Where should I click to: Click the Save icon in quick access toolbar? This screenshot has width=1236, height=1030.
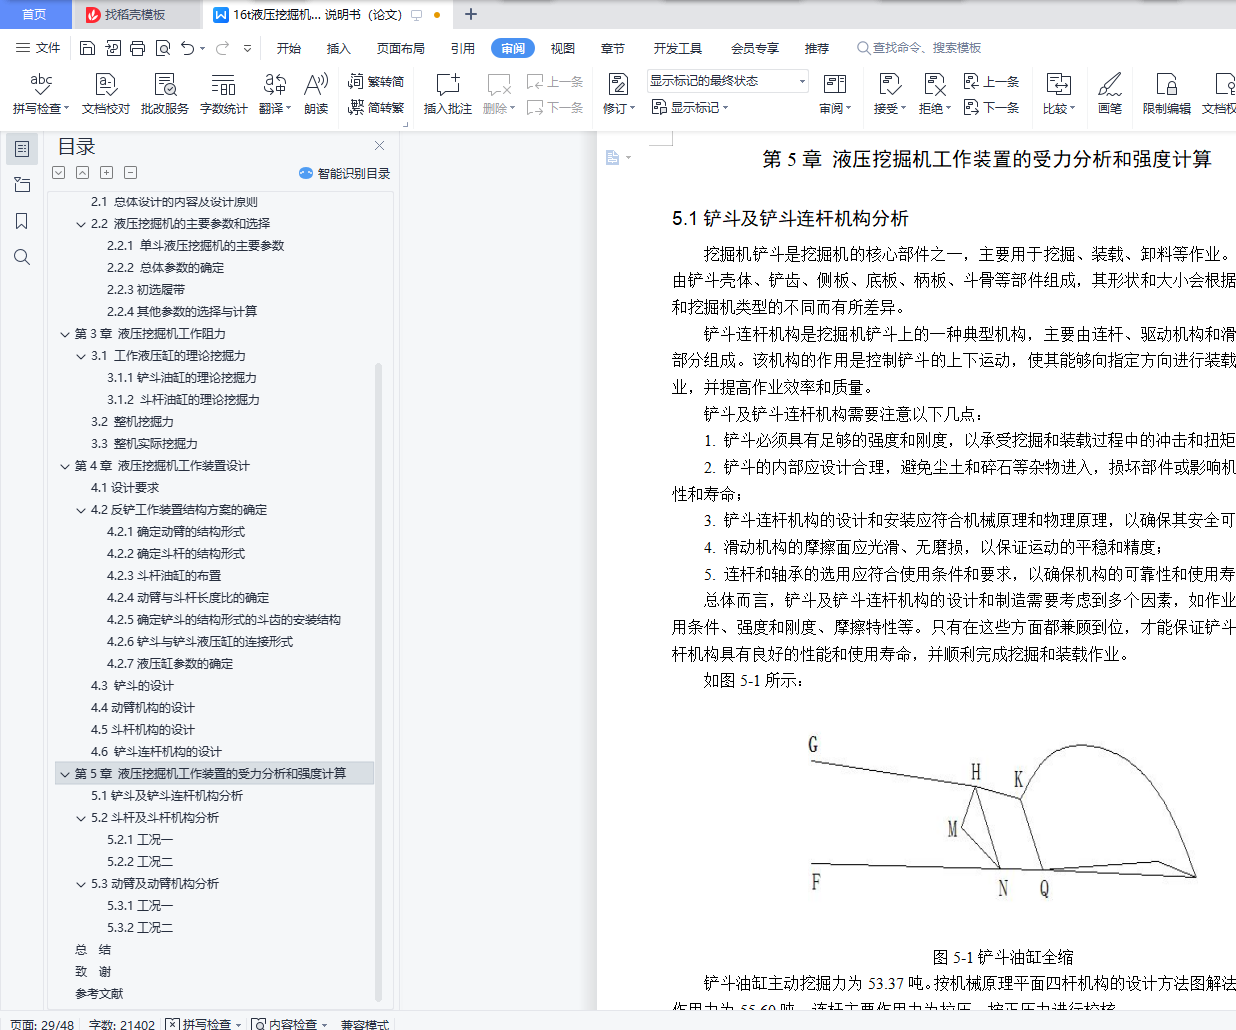coord(87,48)
